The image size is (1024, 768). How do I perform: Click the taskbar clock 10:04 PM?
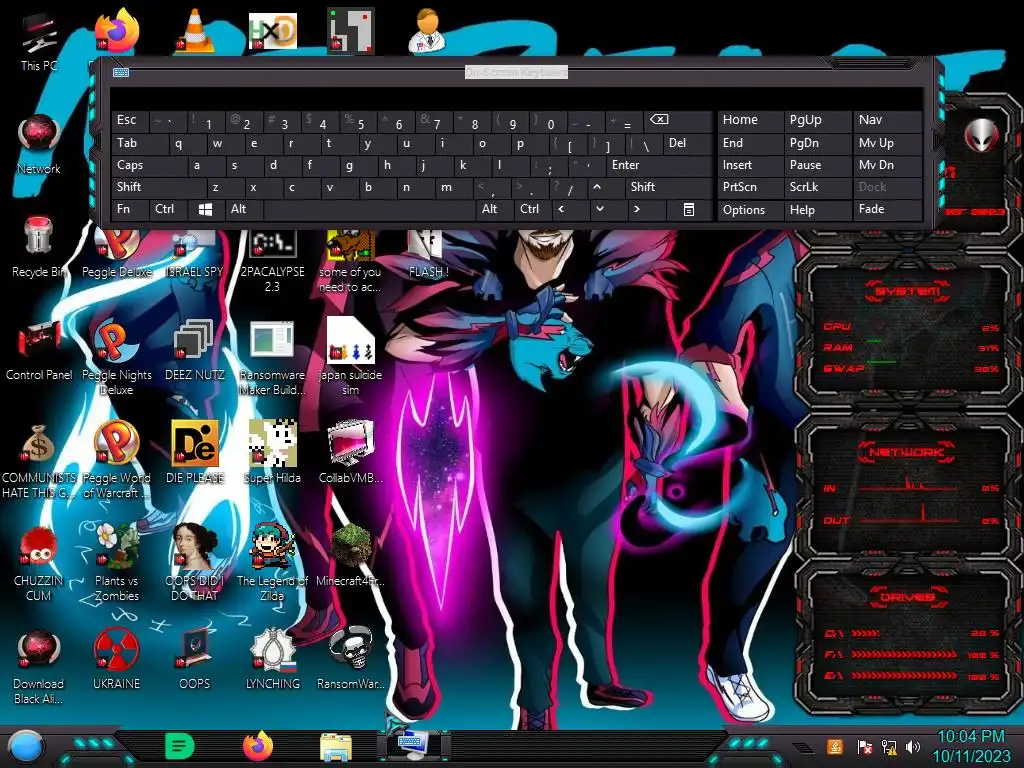tap(970, 737)
